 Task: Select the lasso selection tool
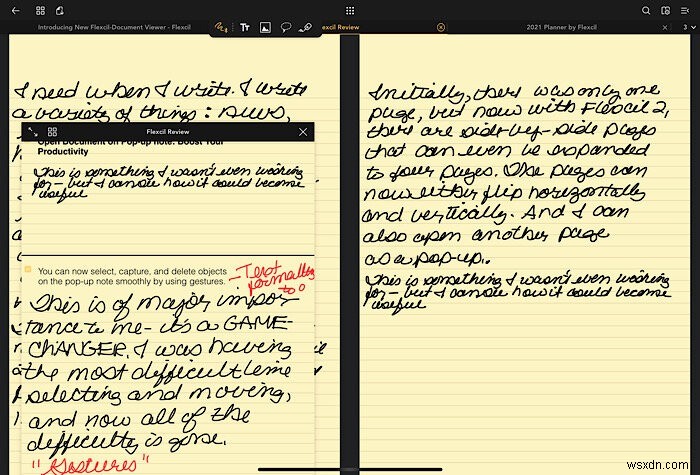click(x=285, y=27)
